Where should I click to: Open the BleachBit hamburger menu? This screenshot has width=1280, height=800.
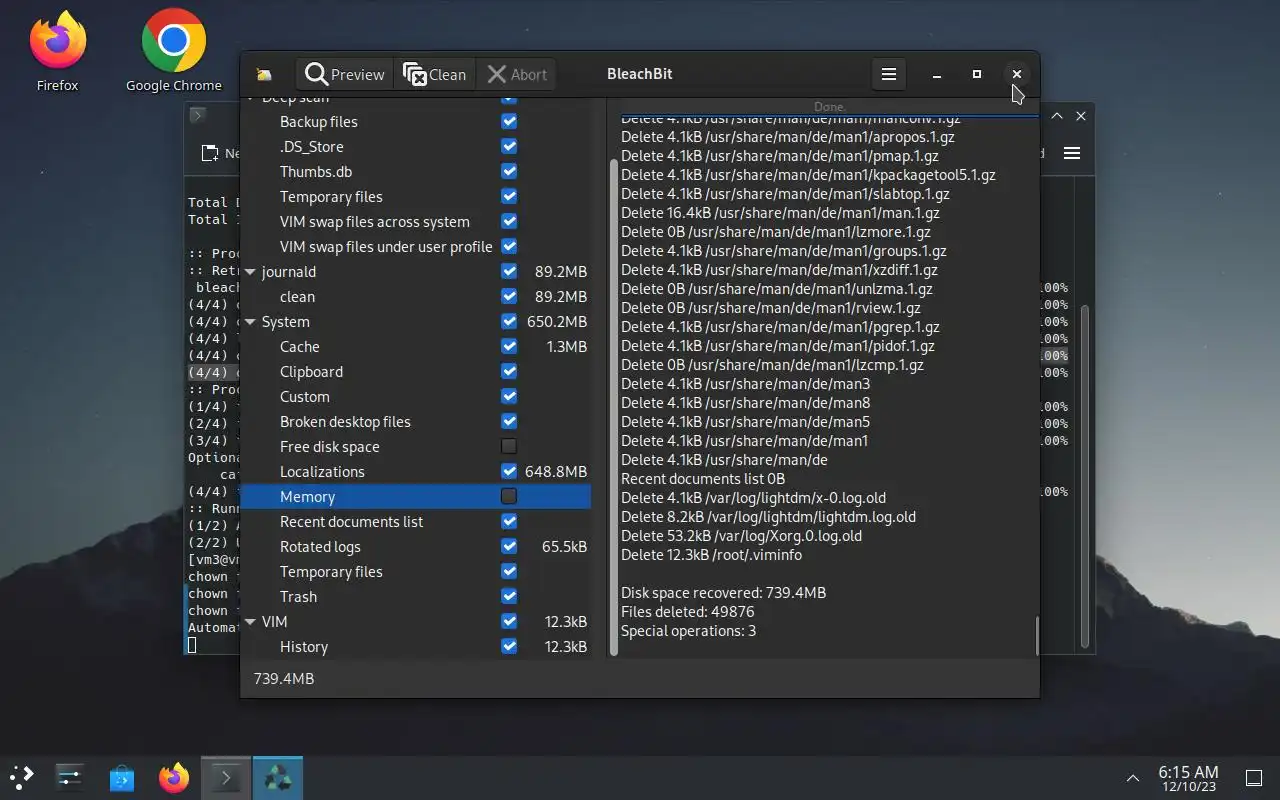888,74
